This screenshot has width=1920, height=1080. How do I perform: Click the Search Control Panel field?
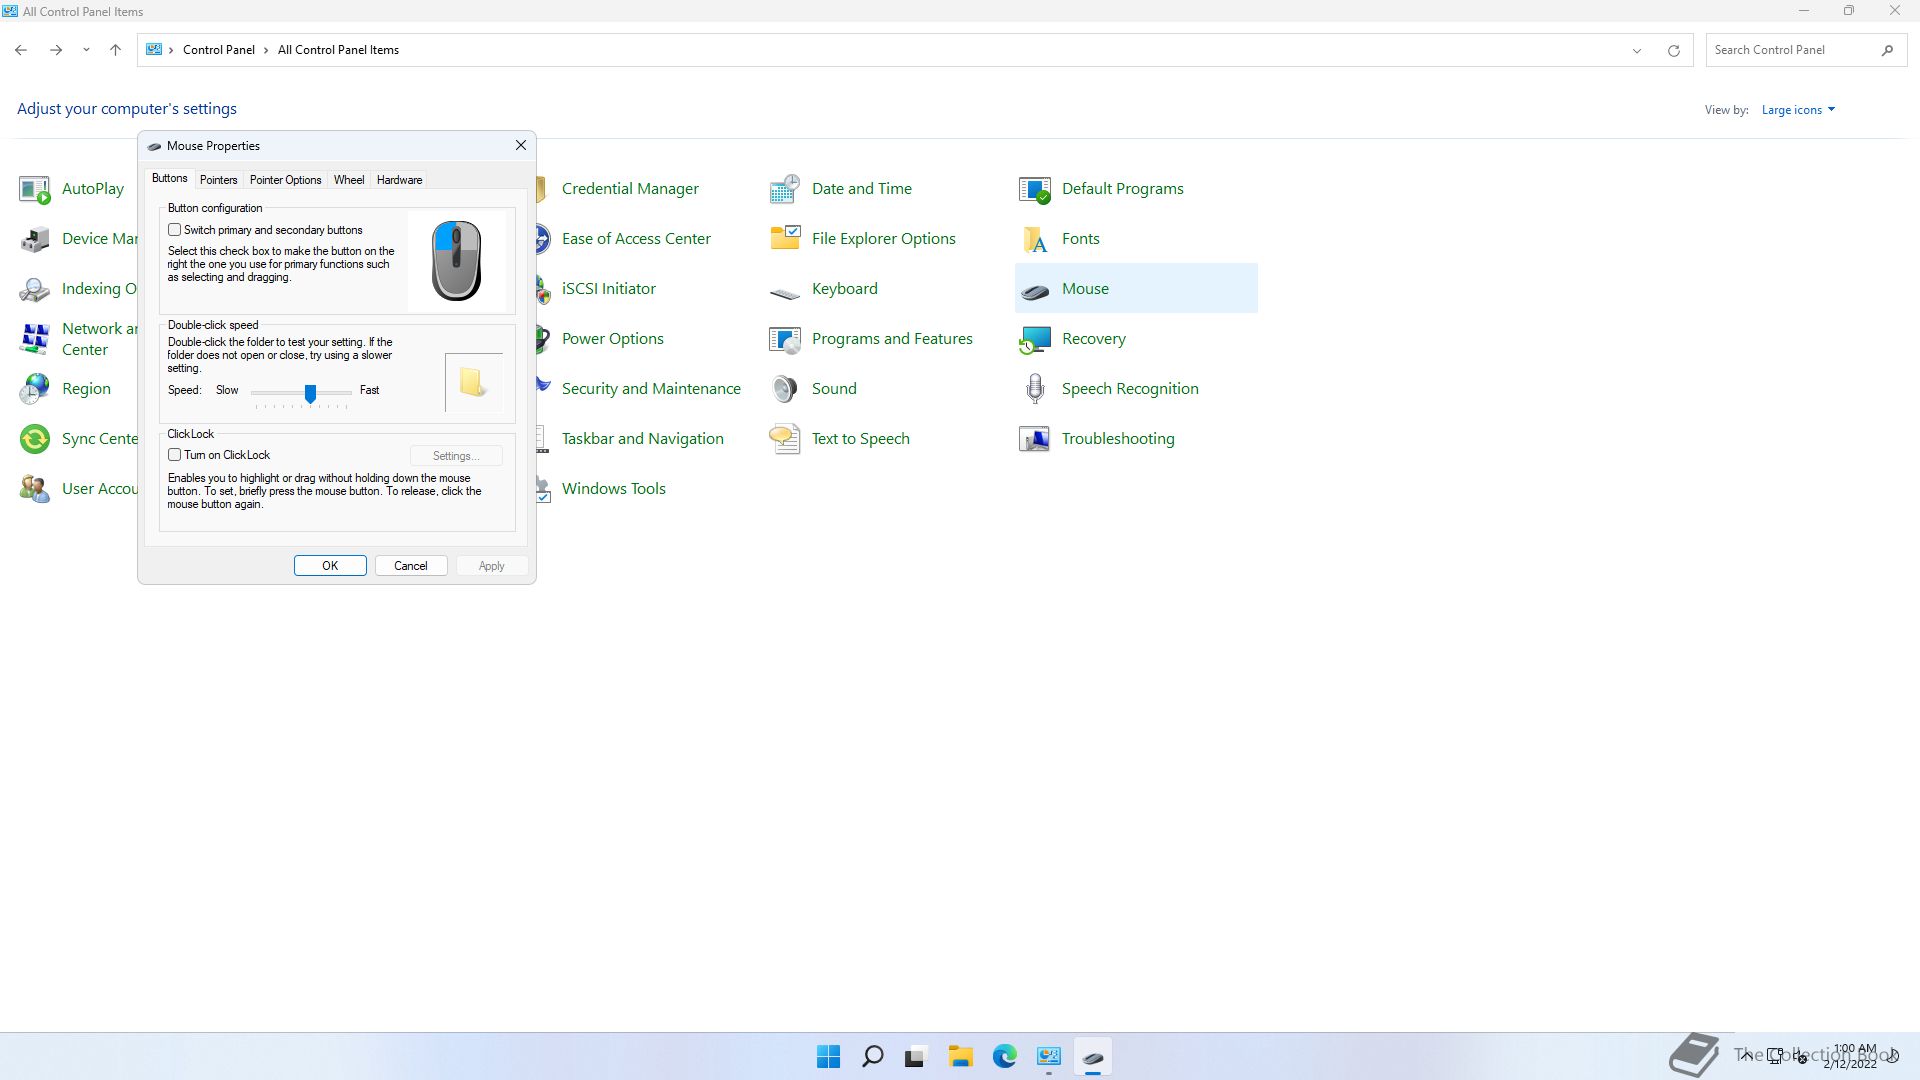click(x=1790, y=50)
